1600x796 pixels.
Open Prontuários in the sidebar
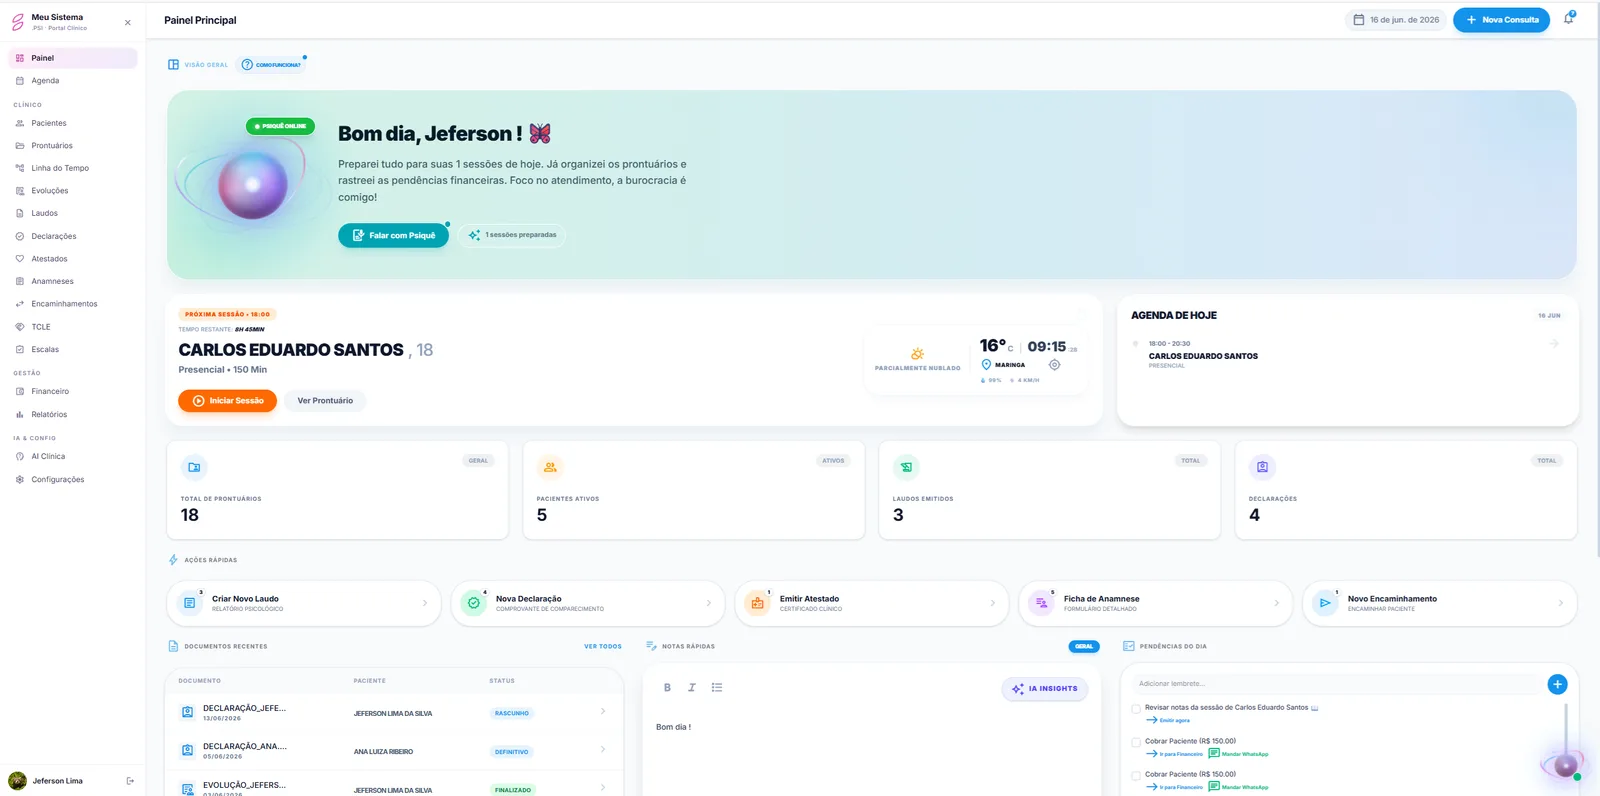(73, 146)
